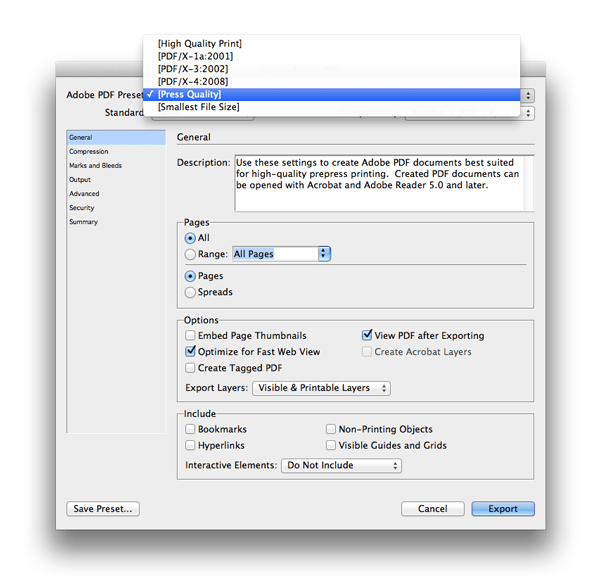
Task: Choose the [High Quality Print] preset
Action: pyautogui.click(x=331, y=44)
